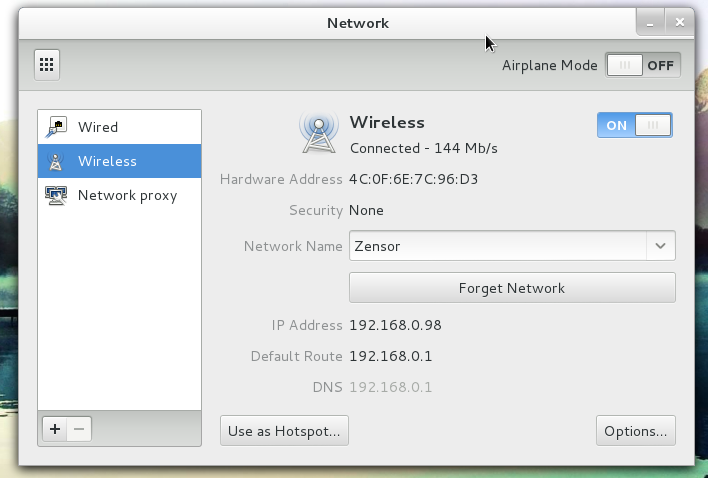
Task: Click the Network window title bar
Action: coord(357,22)
